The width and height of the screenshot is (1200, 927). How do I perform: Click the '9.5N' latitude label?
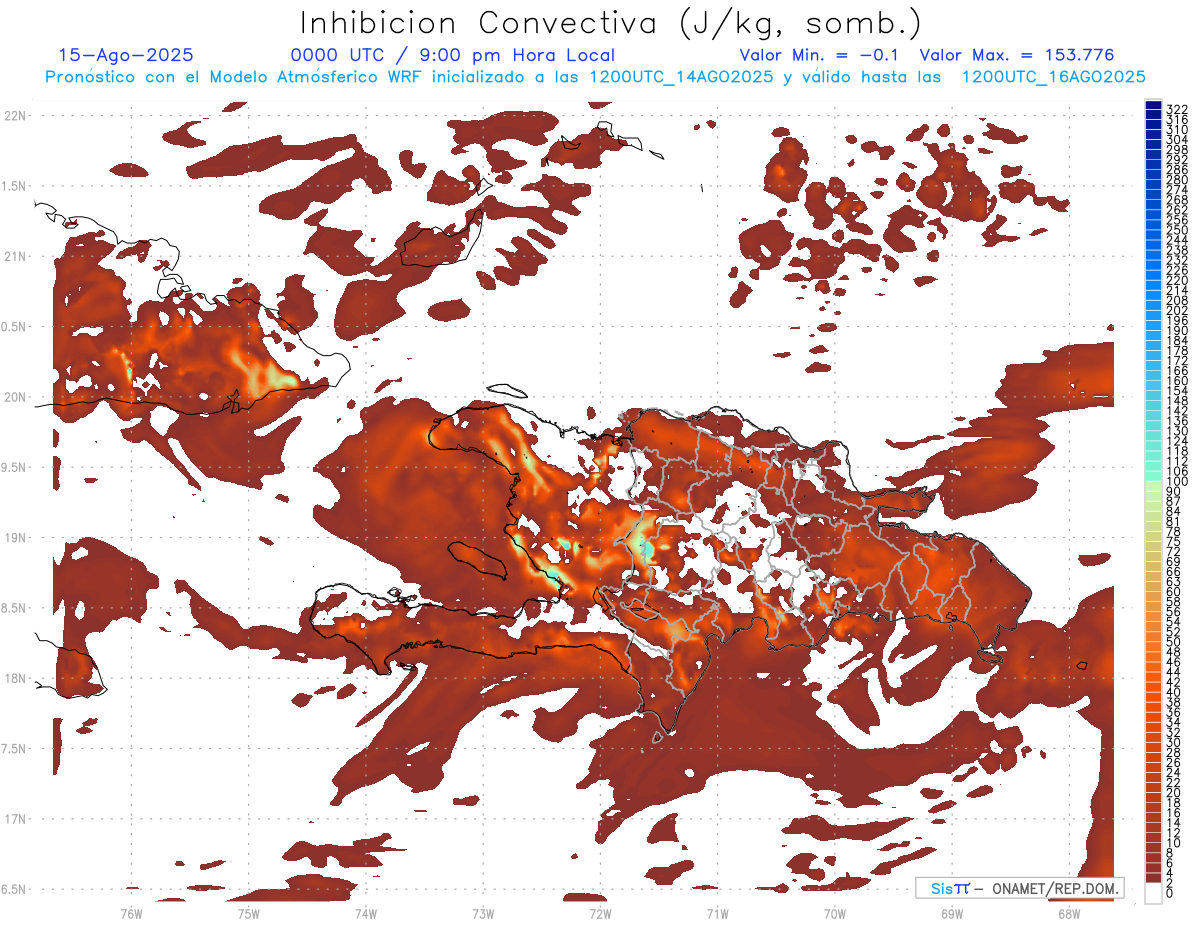(x=14, y=468)
